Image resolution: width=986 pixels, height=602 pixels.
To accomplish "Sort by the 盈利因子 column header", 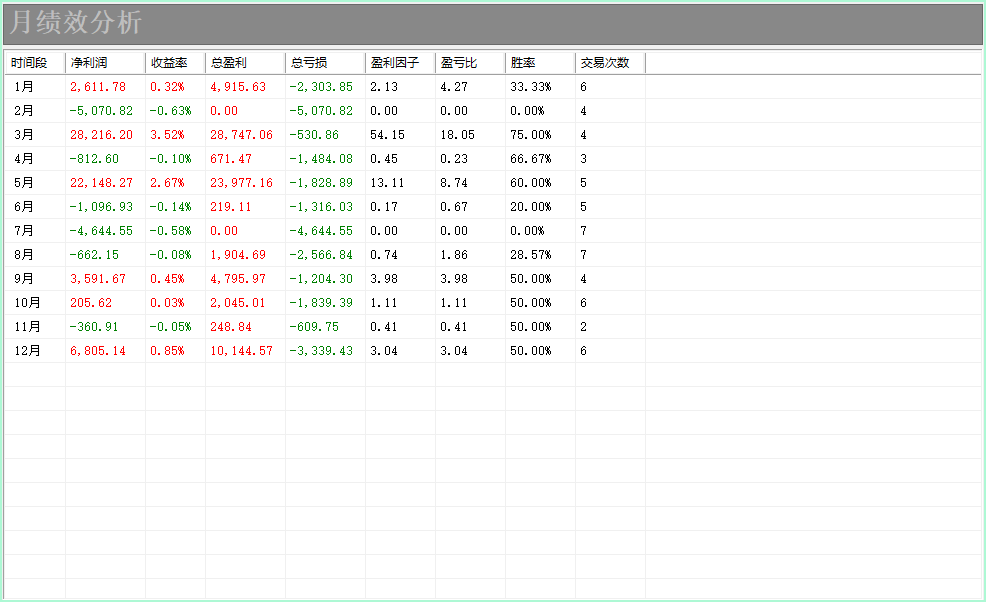I will click(x=400, y=63).
